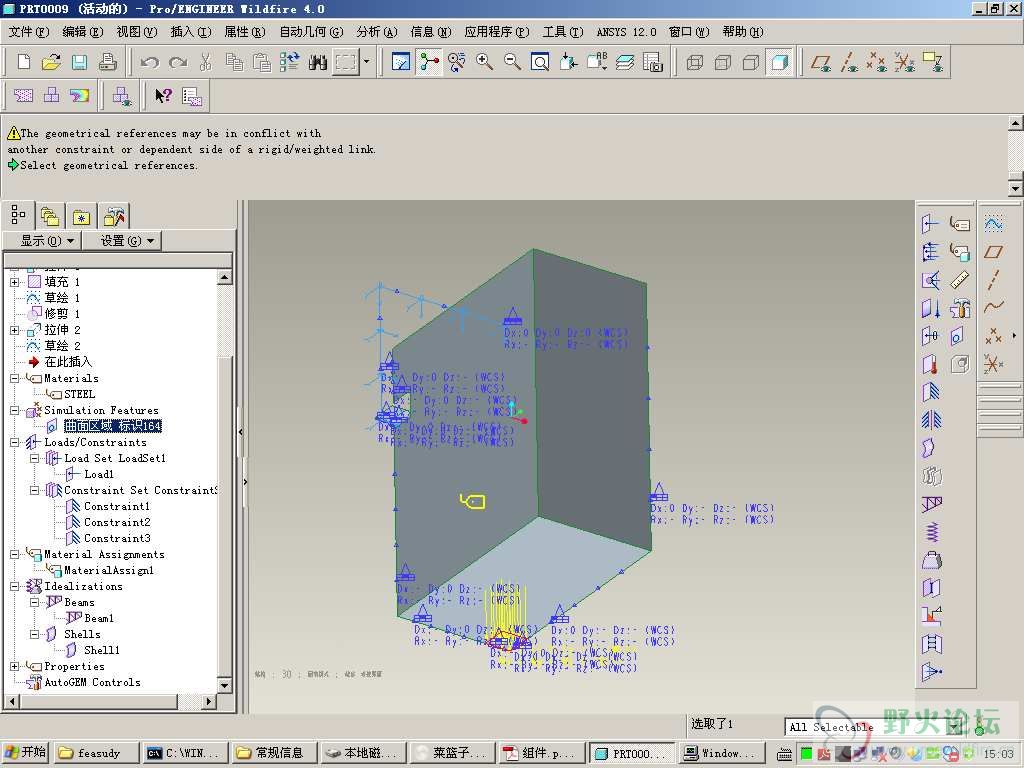The image size is (1024, 768).
Task: Click the context help pointer icon
Action: [164, 96]
